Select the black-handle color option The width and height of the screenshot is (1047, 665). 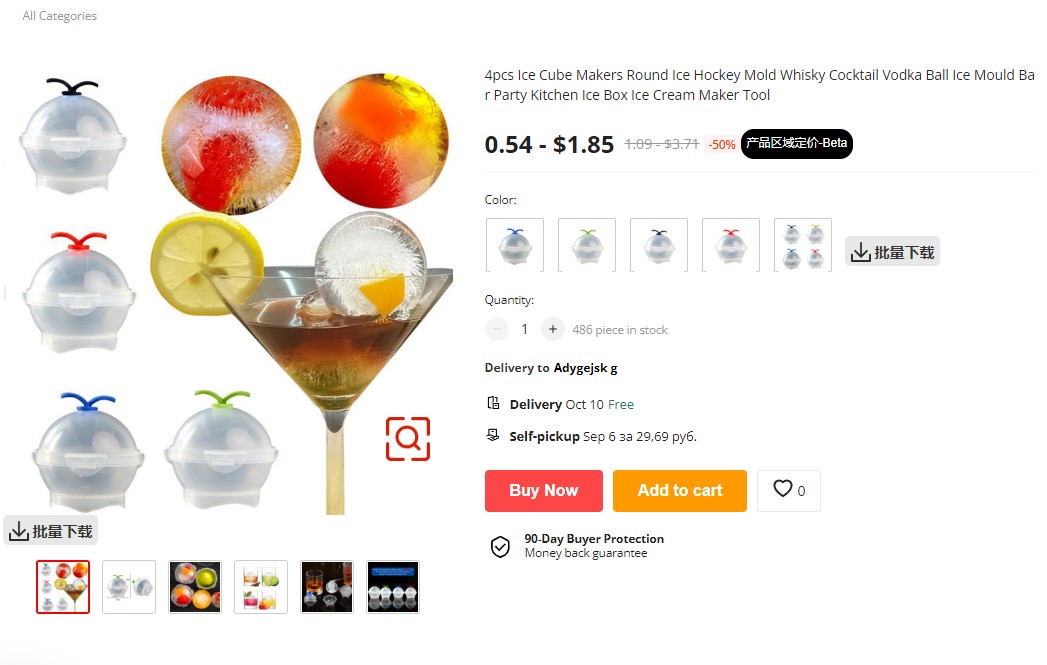(659, 245)
